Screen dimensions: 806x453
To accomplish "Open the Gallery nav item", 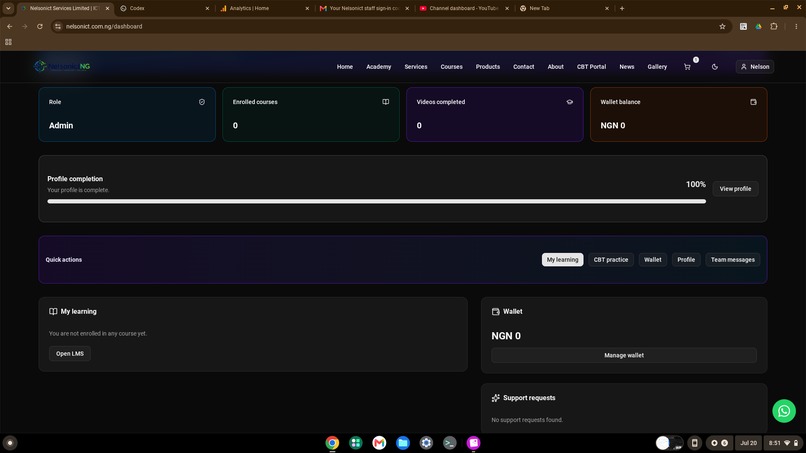I will point(657,67).
